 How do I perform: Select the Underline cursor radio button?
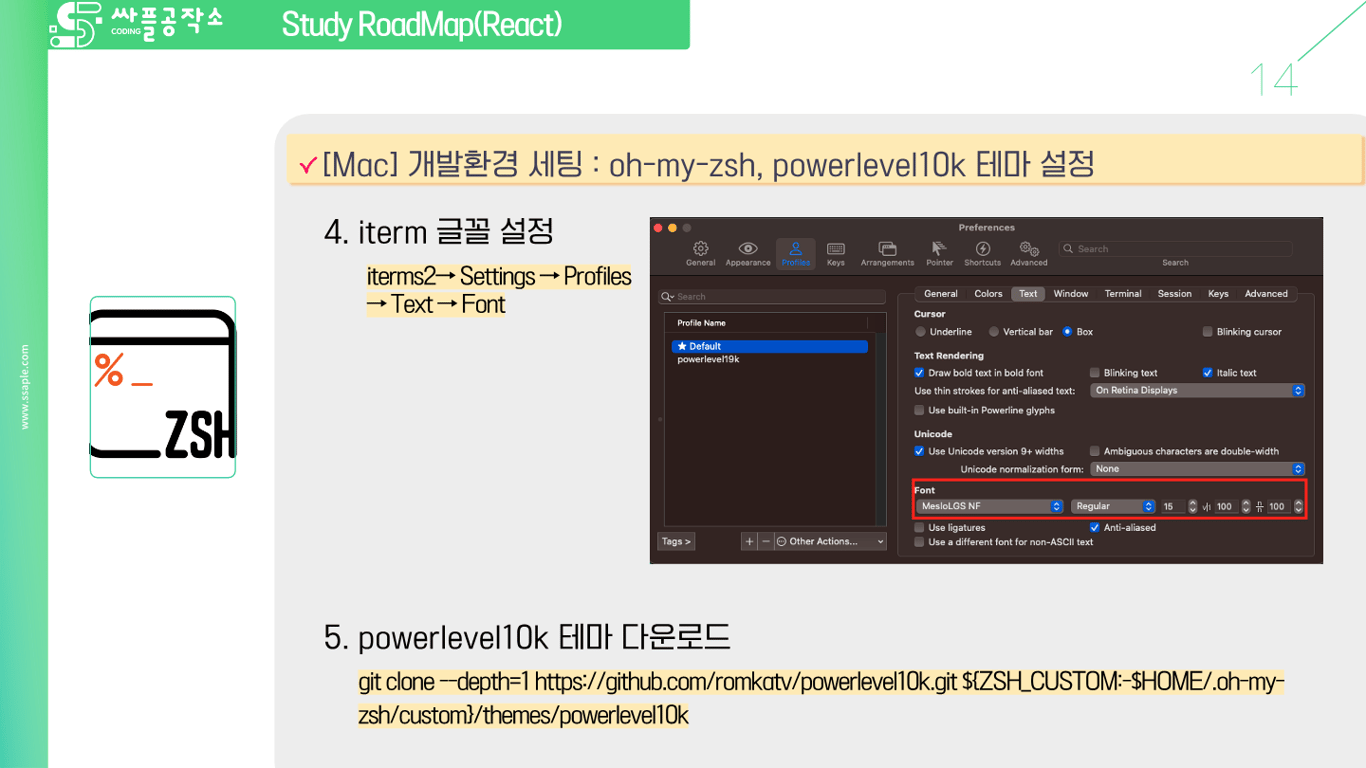[x=919, y=331]
